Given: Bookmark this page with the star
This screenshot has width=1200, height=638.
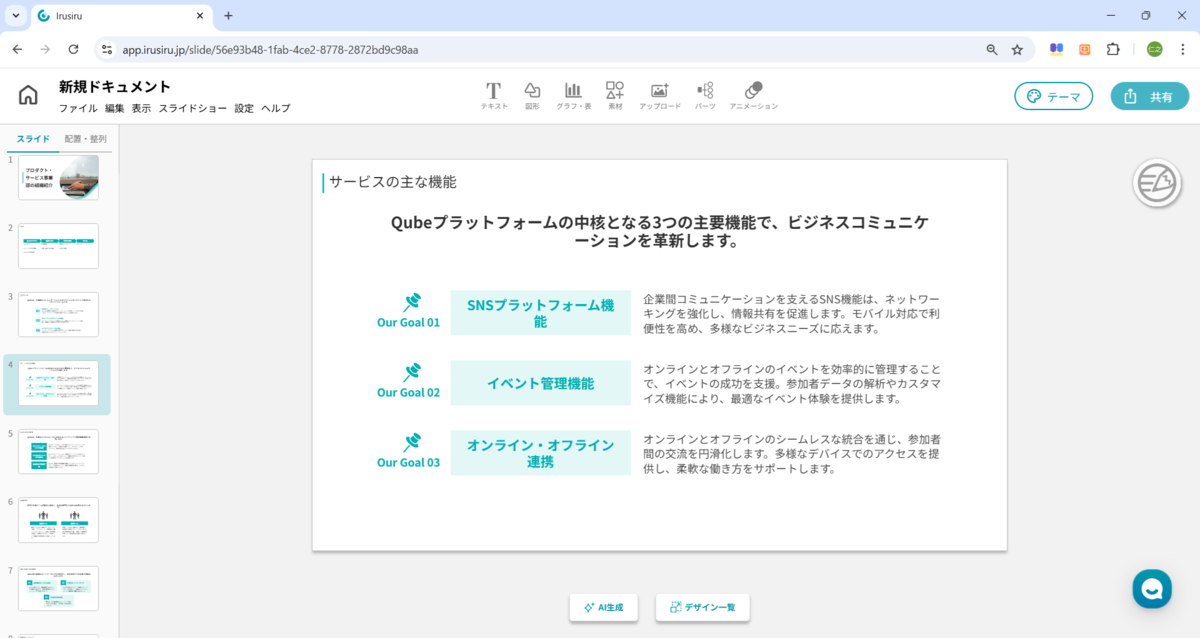Looking at the screenshot, I should [1017, 49].
